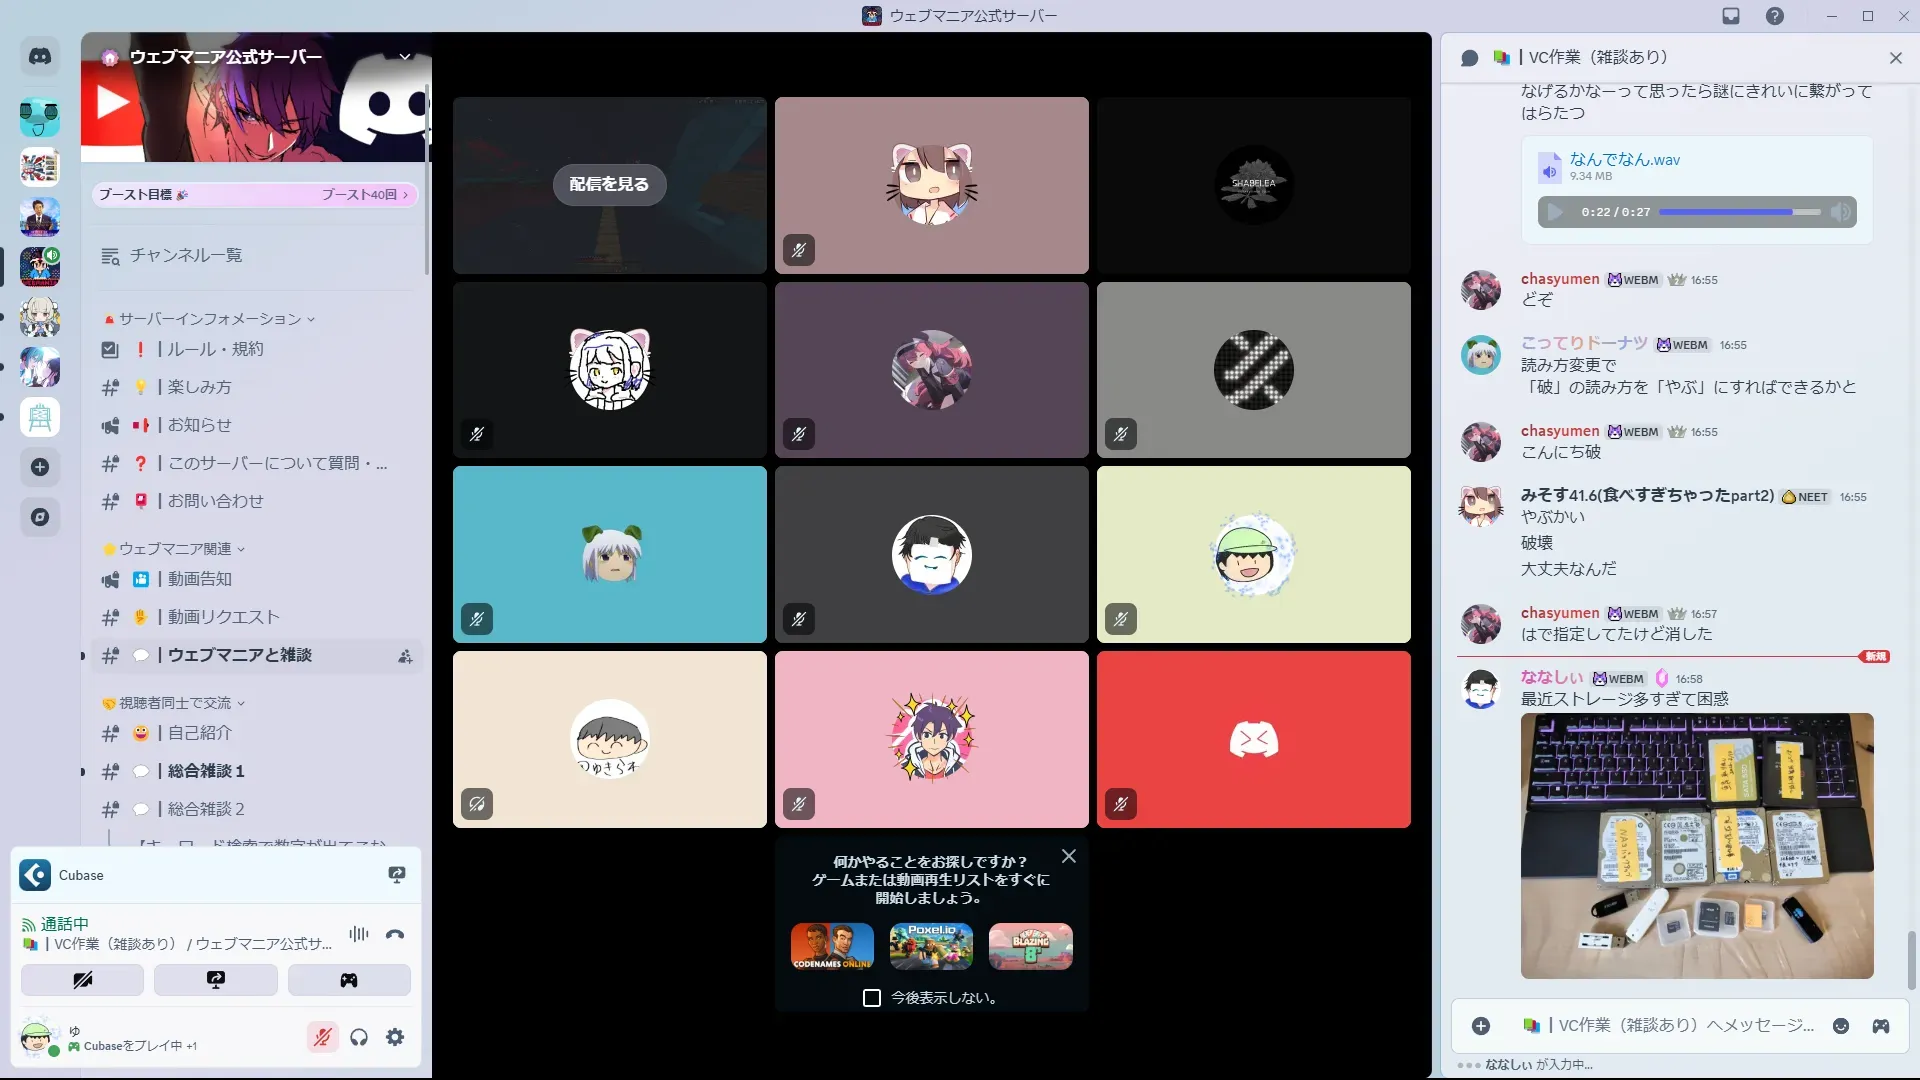Open Discord direct messages home icon
This screenshot has height=1080, width=1920.
pos(40,57)
